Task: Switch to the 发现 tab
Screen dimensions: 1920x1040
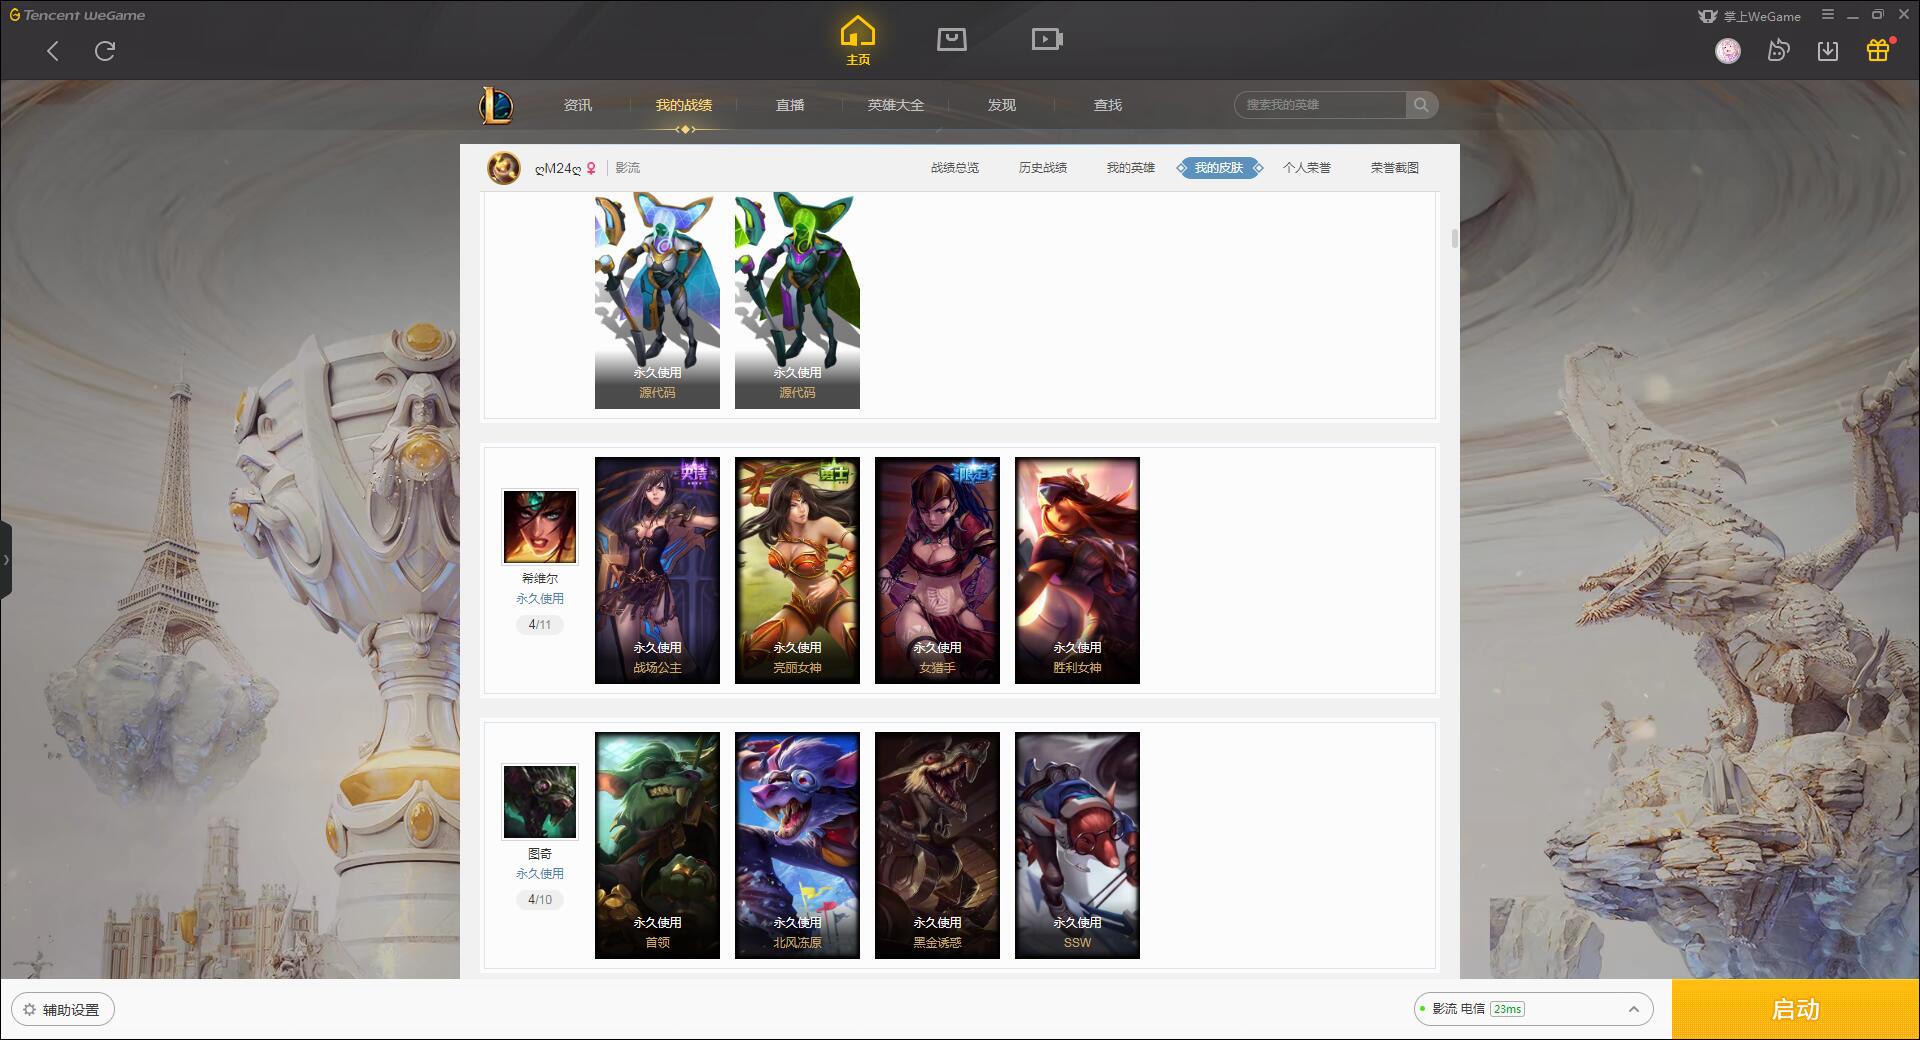Action: point(1002,105)
